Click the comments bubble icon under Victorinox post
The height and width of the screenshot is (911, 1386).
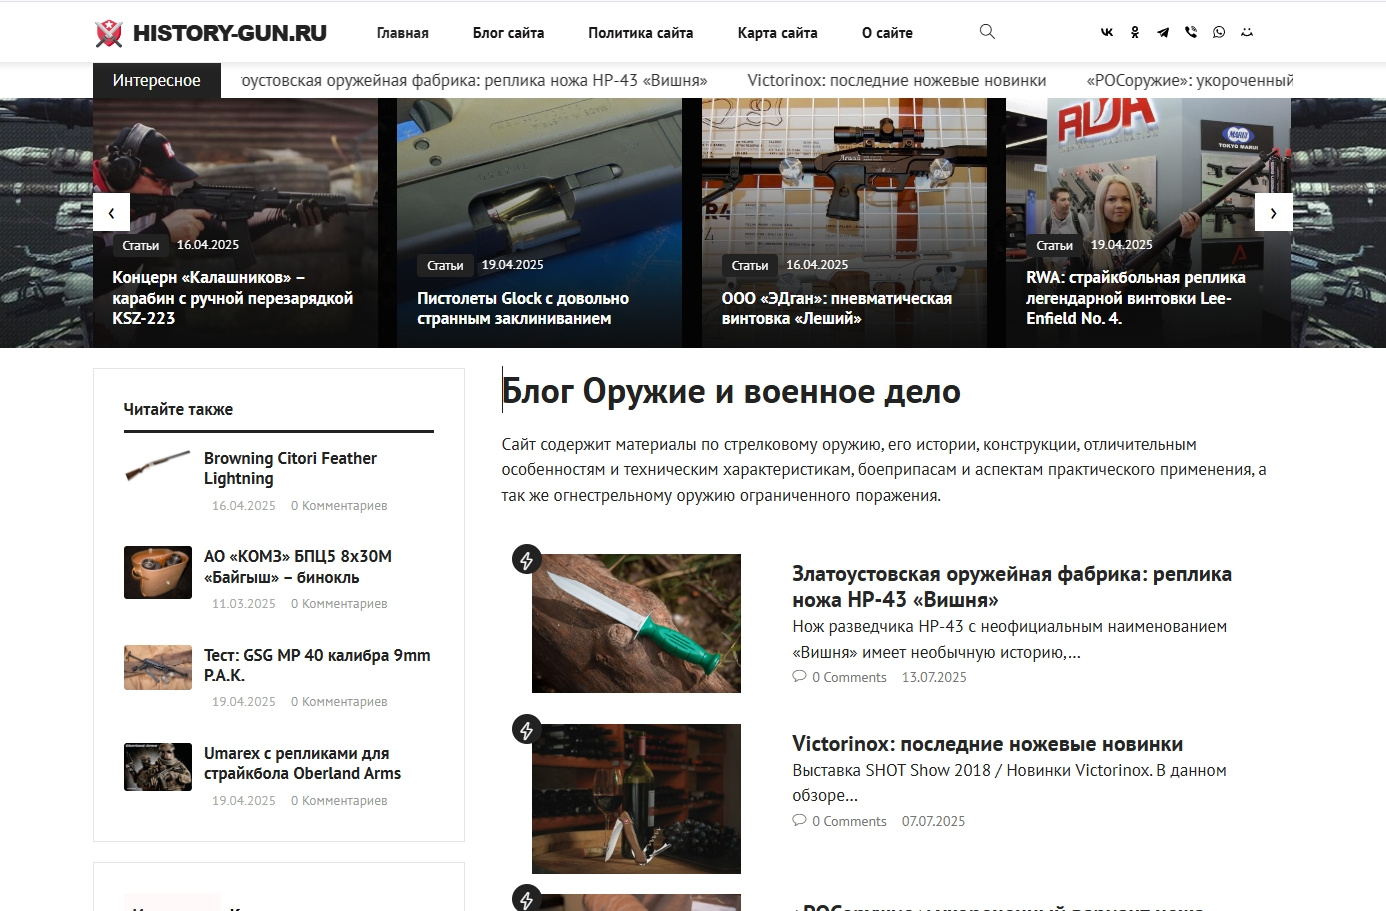(799, 821)
